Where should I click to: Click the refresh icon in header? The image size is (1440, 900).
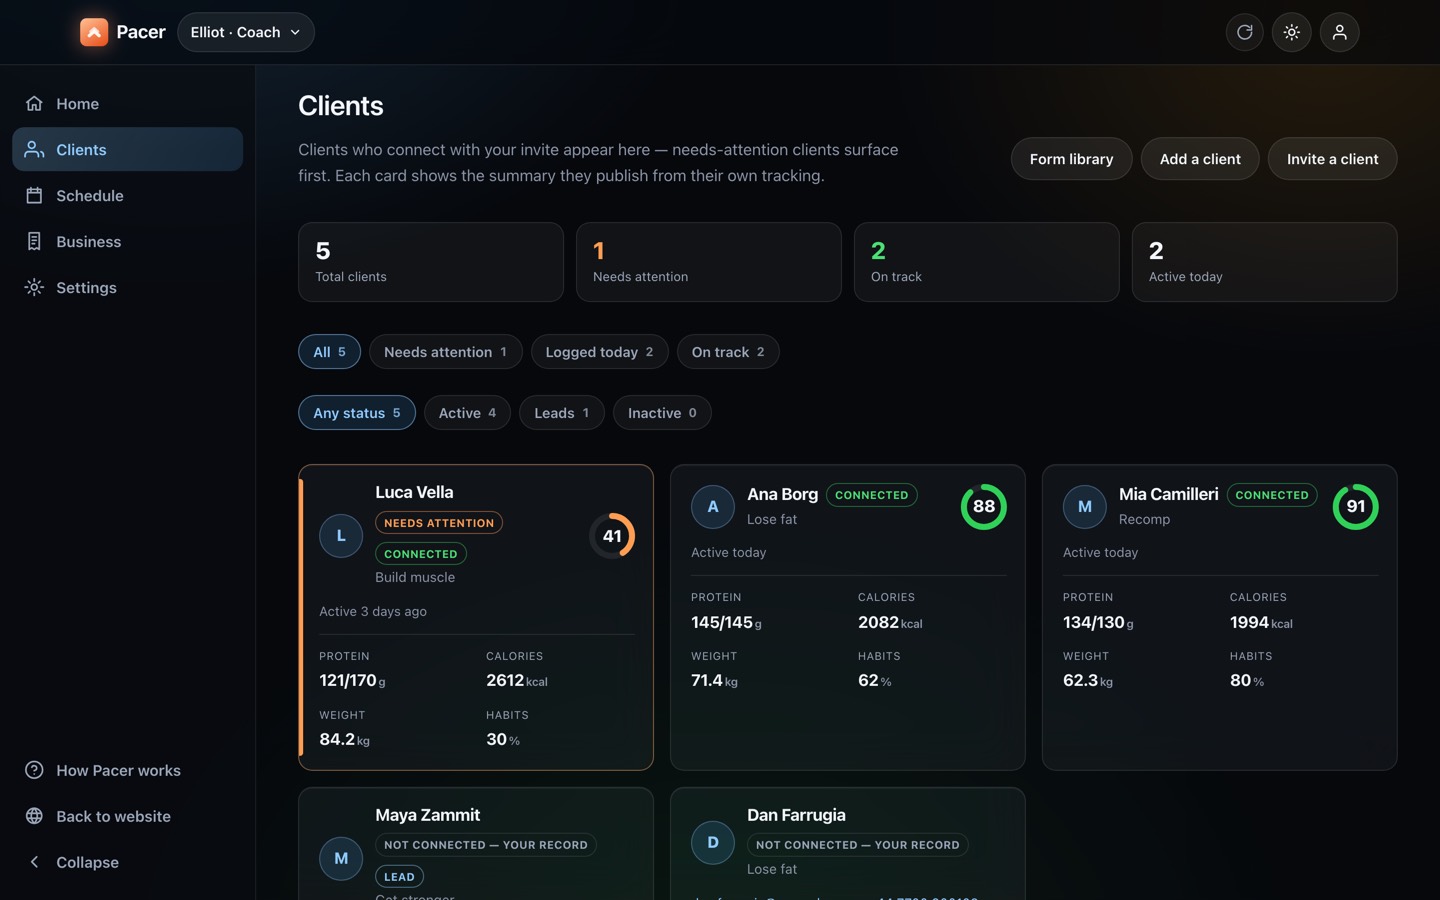pos(1244,32)
